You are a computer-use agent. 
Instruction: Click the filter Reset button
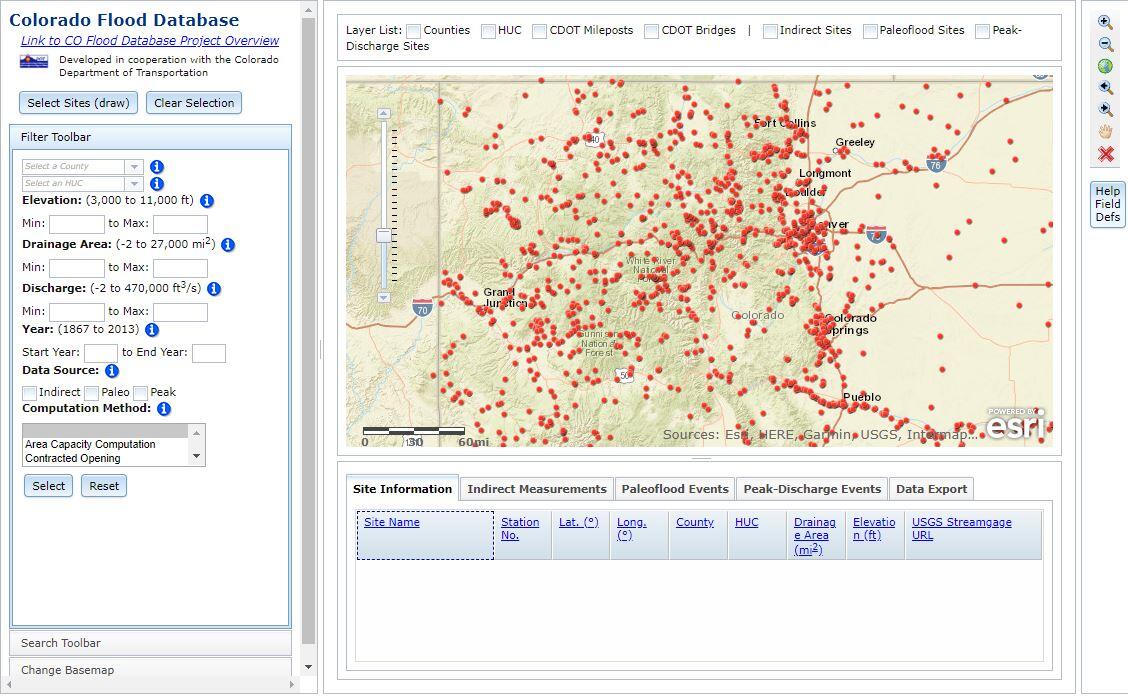coord(104,486)
